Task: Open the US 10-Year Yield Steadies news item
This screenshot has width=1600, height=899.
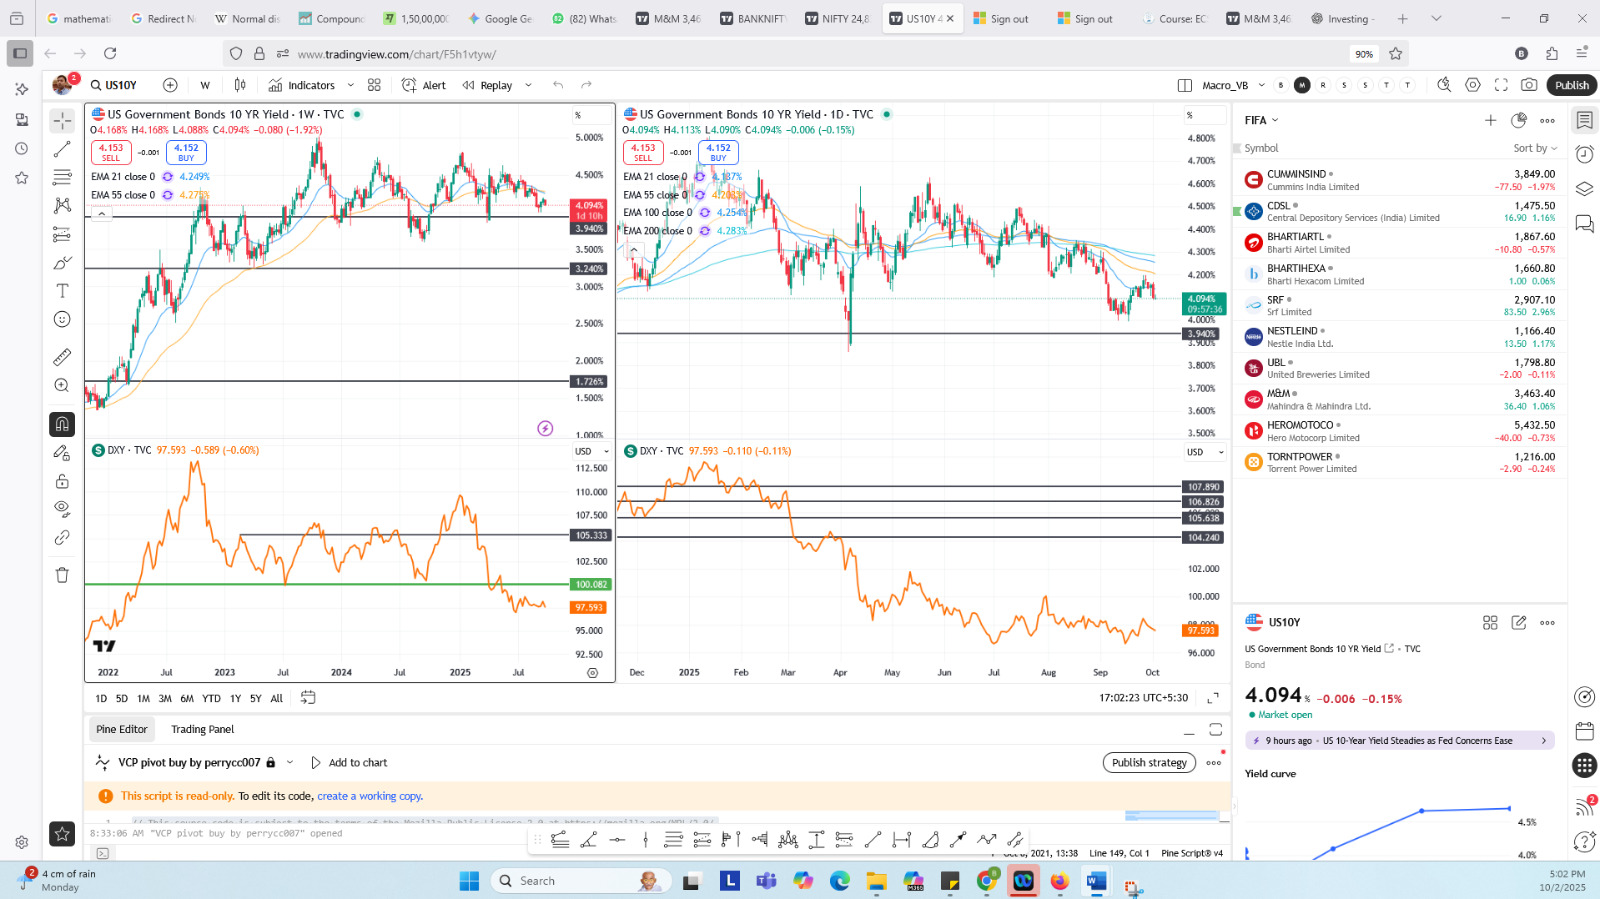Action: (x=1399, y=741)
